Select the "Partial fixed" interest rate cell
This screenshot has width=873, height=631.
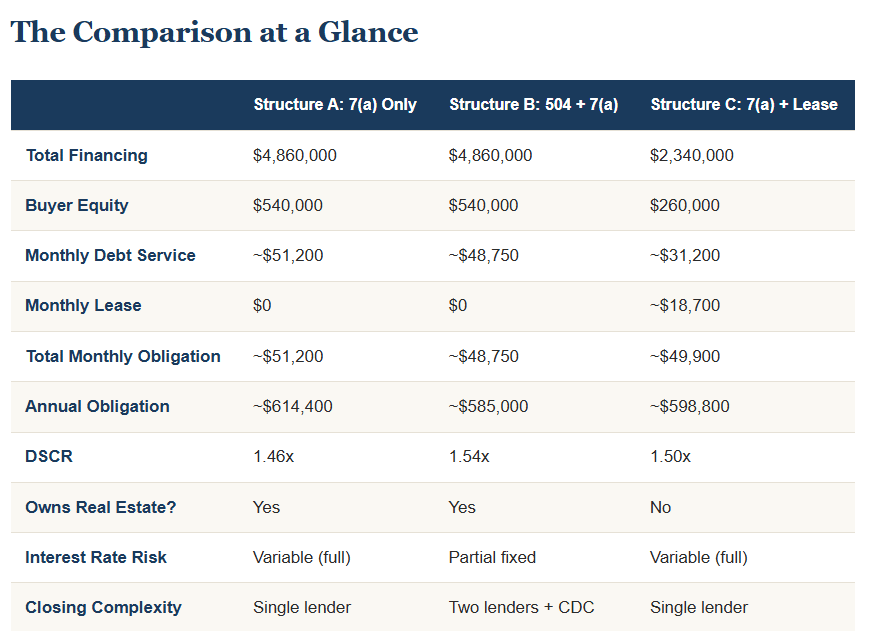pyautogui.click(x=492, y=557)
